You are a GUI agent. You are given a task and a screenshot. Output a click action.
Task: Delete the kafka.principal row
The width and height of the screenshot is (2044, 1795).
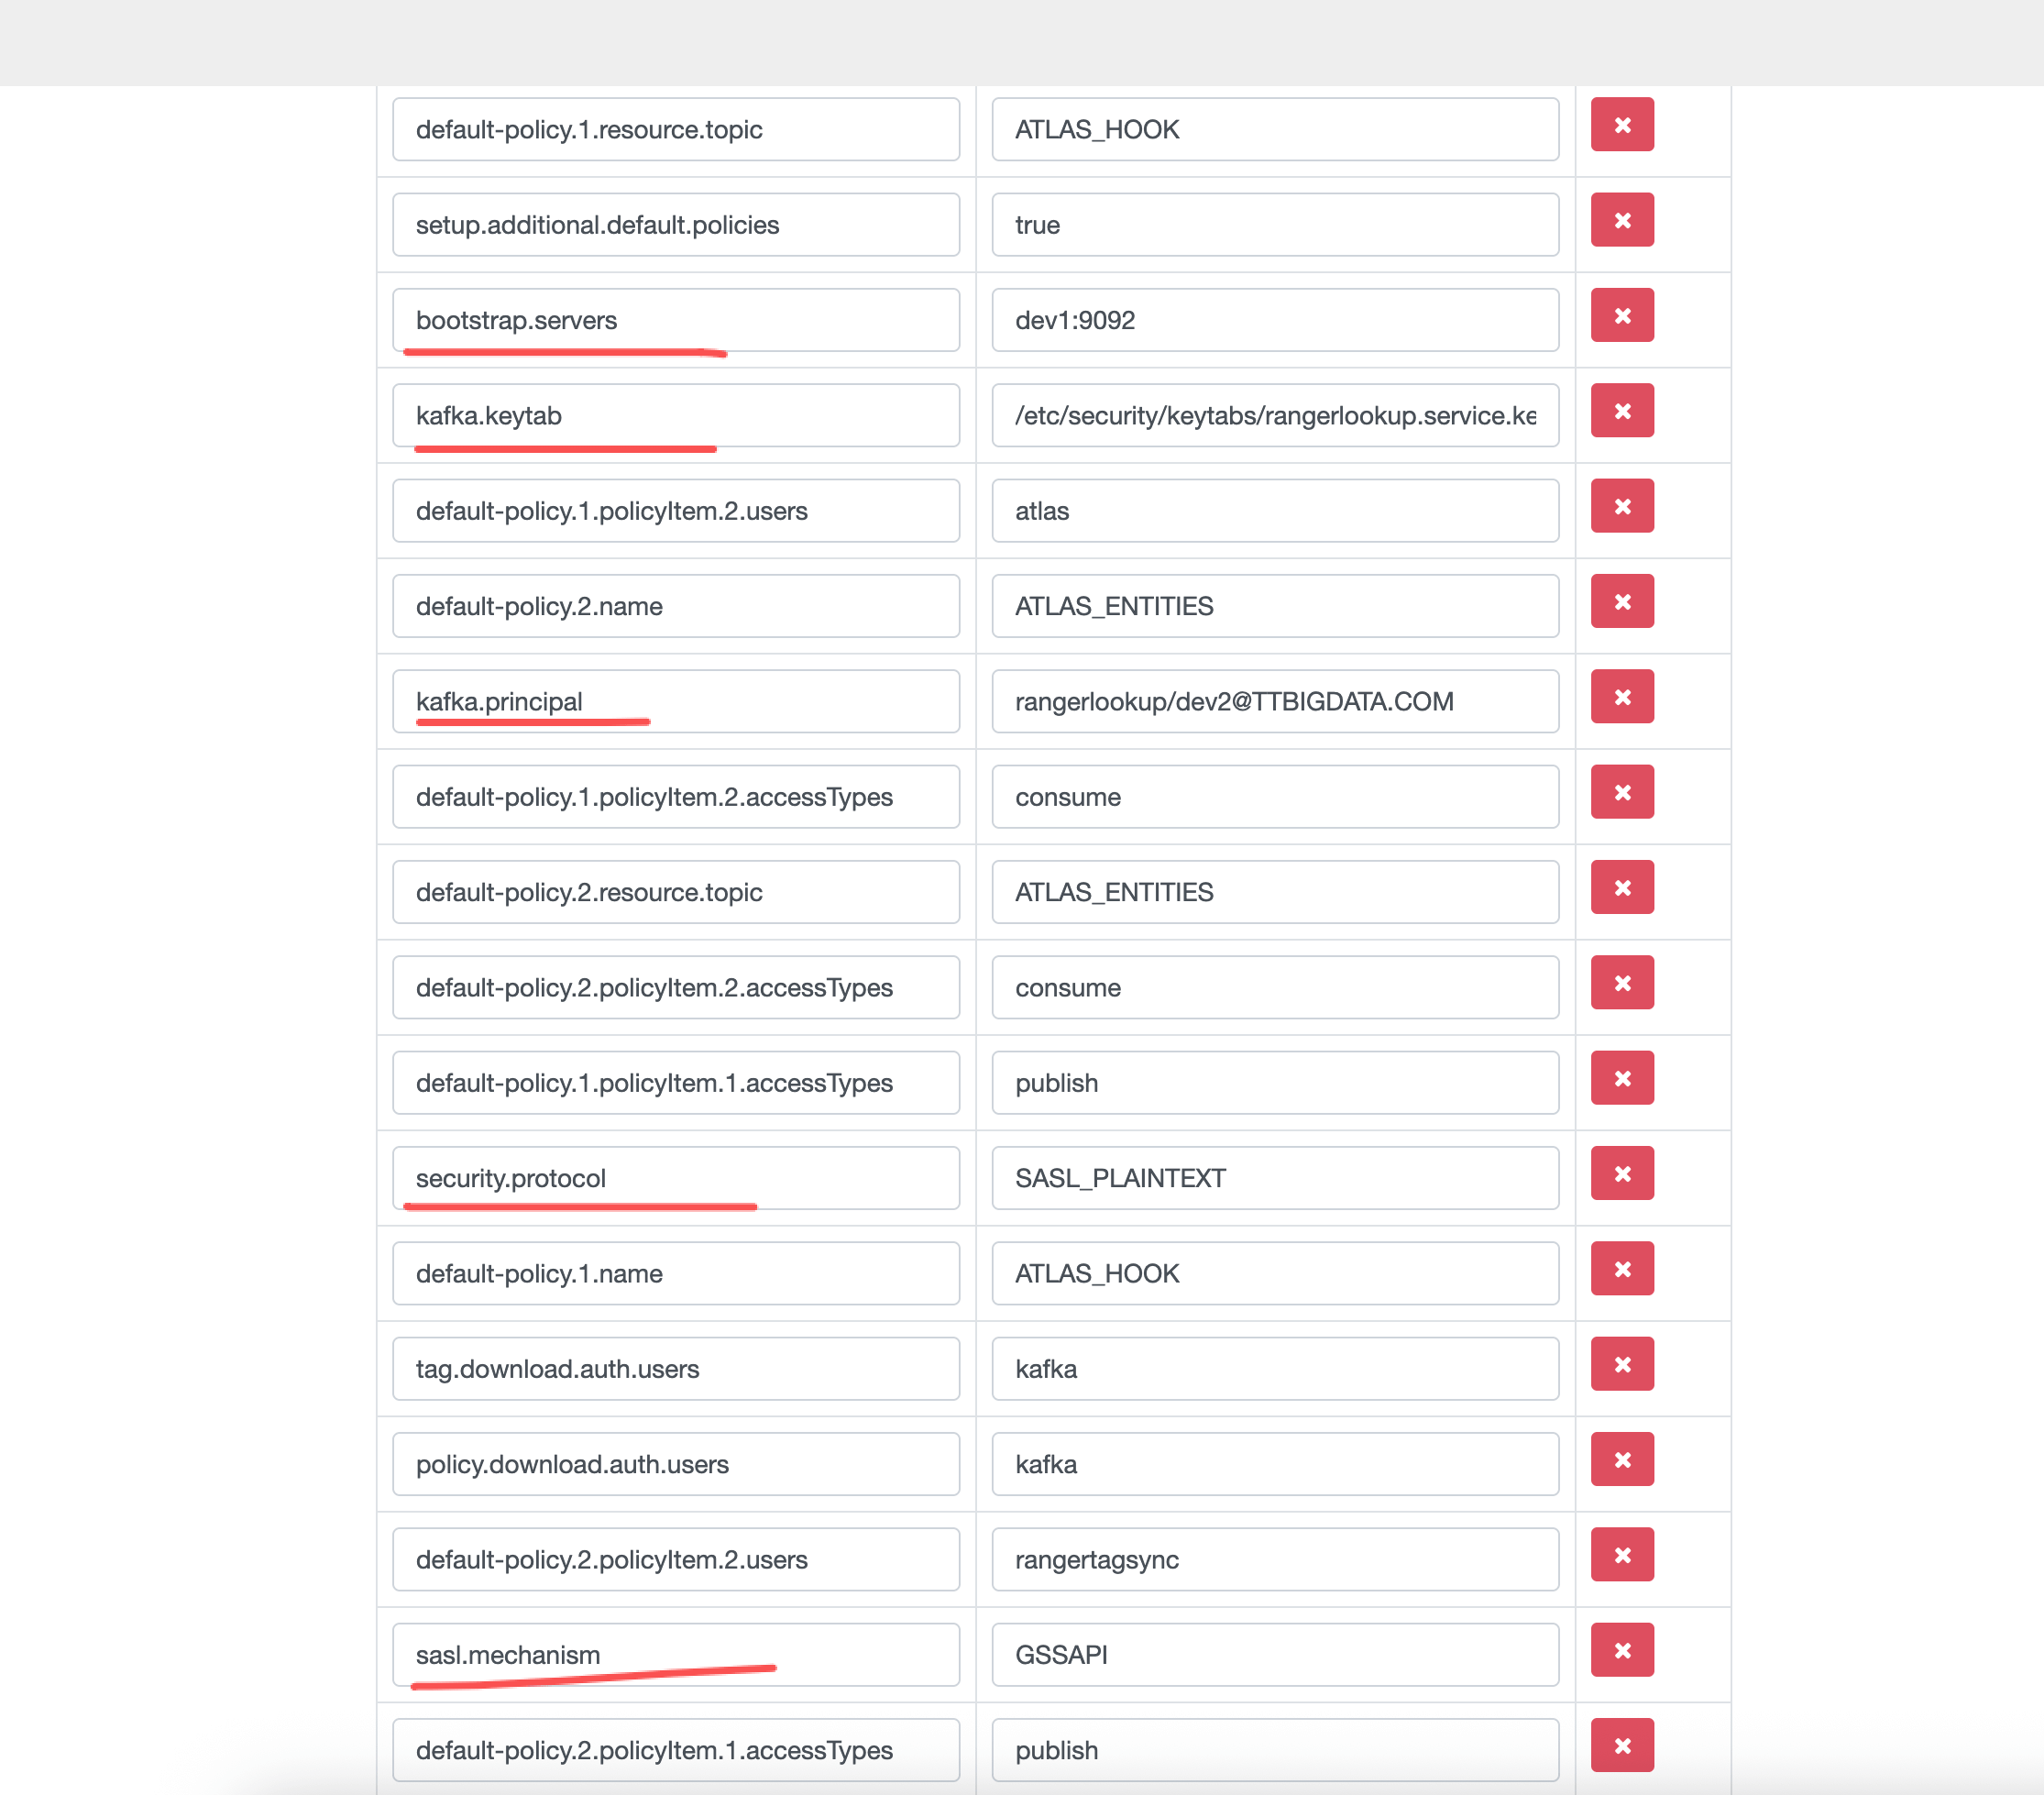[1621, 697]
